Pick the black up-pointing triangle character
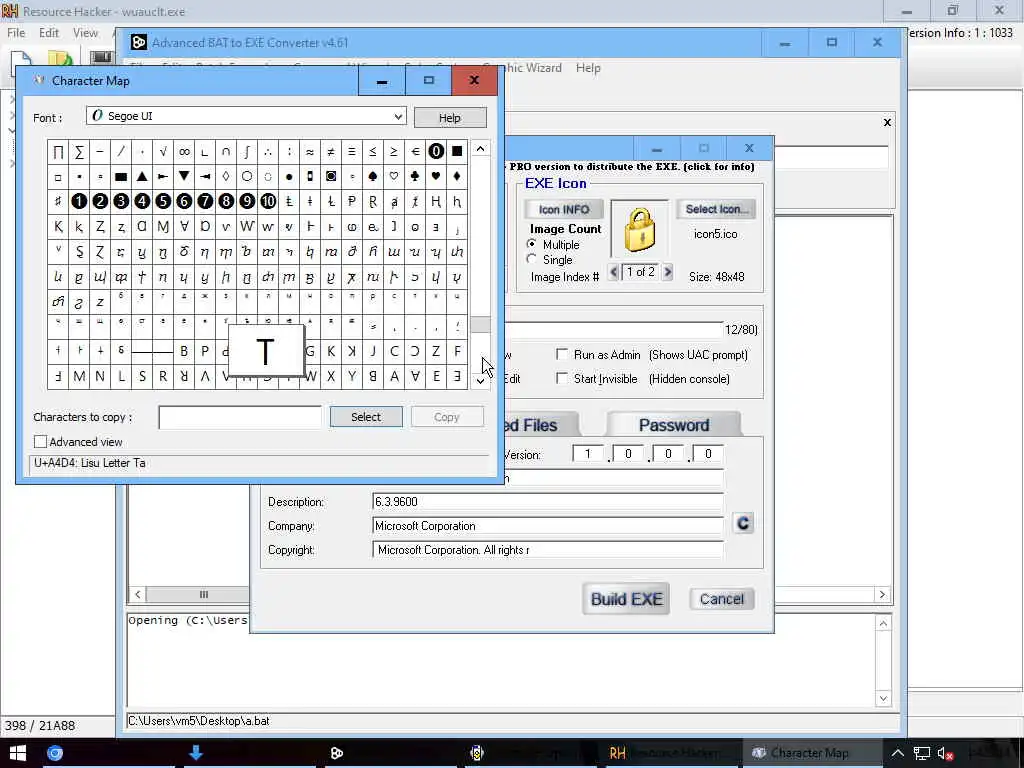 [x=142, y=176]
